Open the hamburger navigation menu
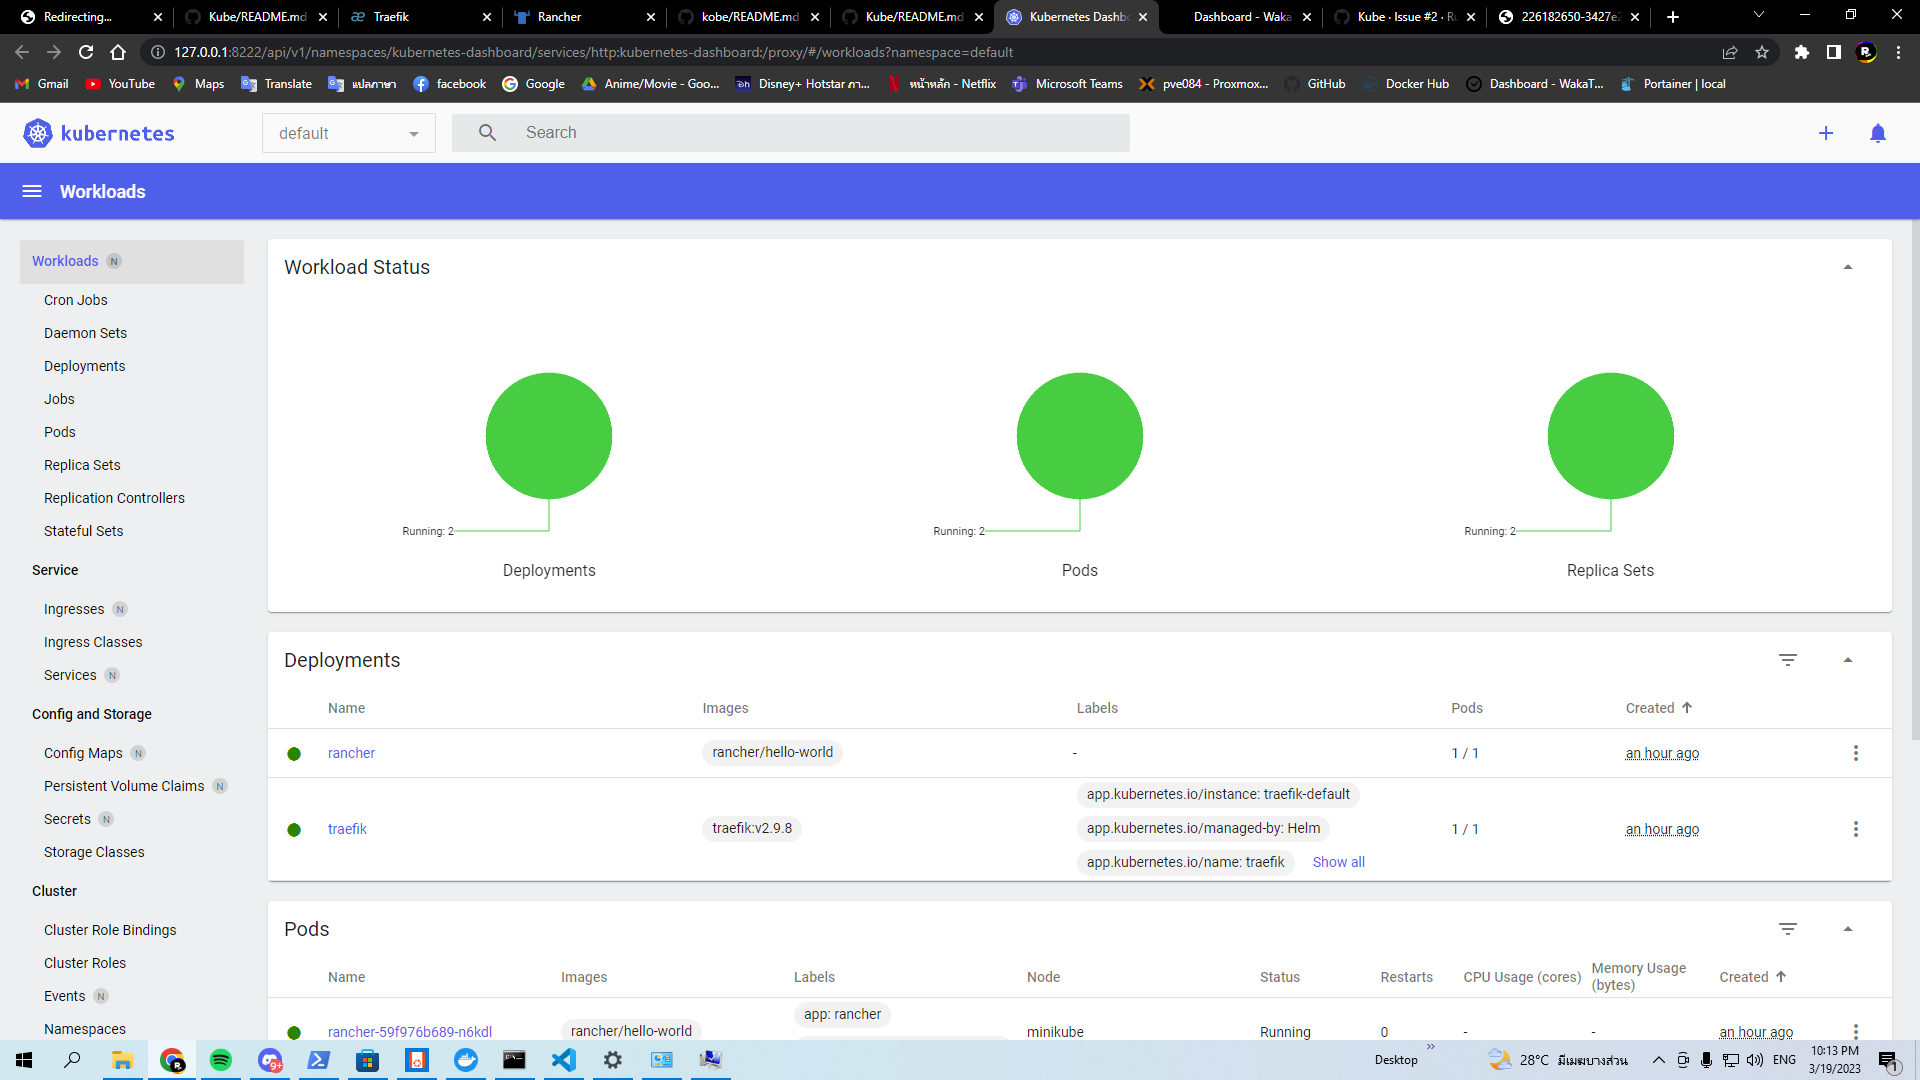This screenshot has height=1080, width=1920. coord(32,191)
